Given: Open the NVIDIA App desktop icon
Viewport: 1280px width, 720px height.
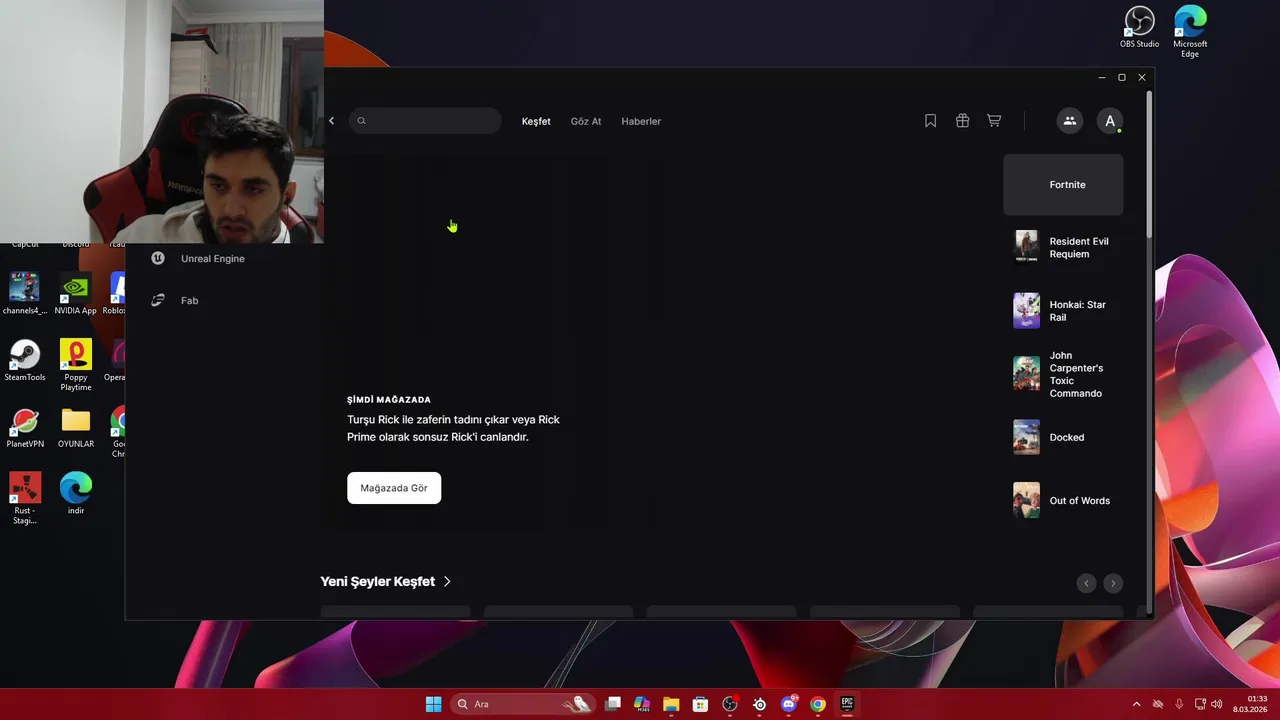Looking at the screenshot, I should 75,294.
